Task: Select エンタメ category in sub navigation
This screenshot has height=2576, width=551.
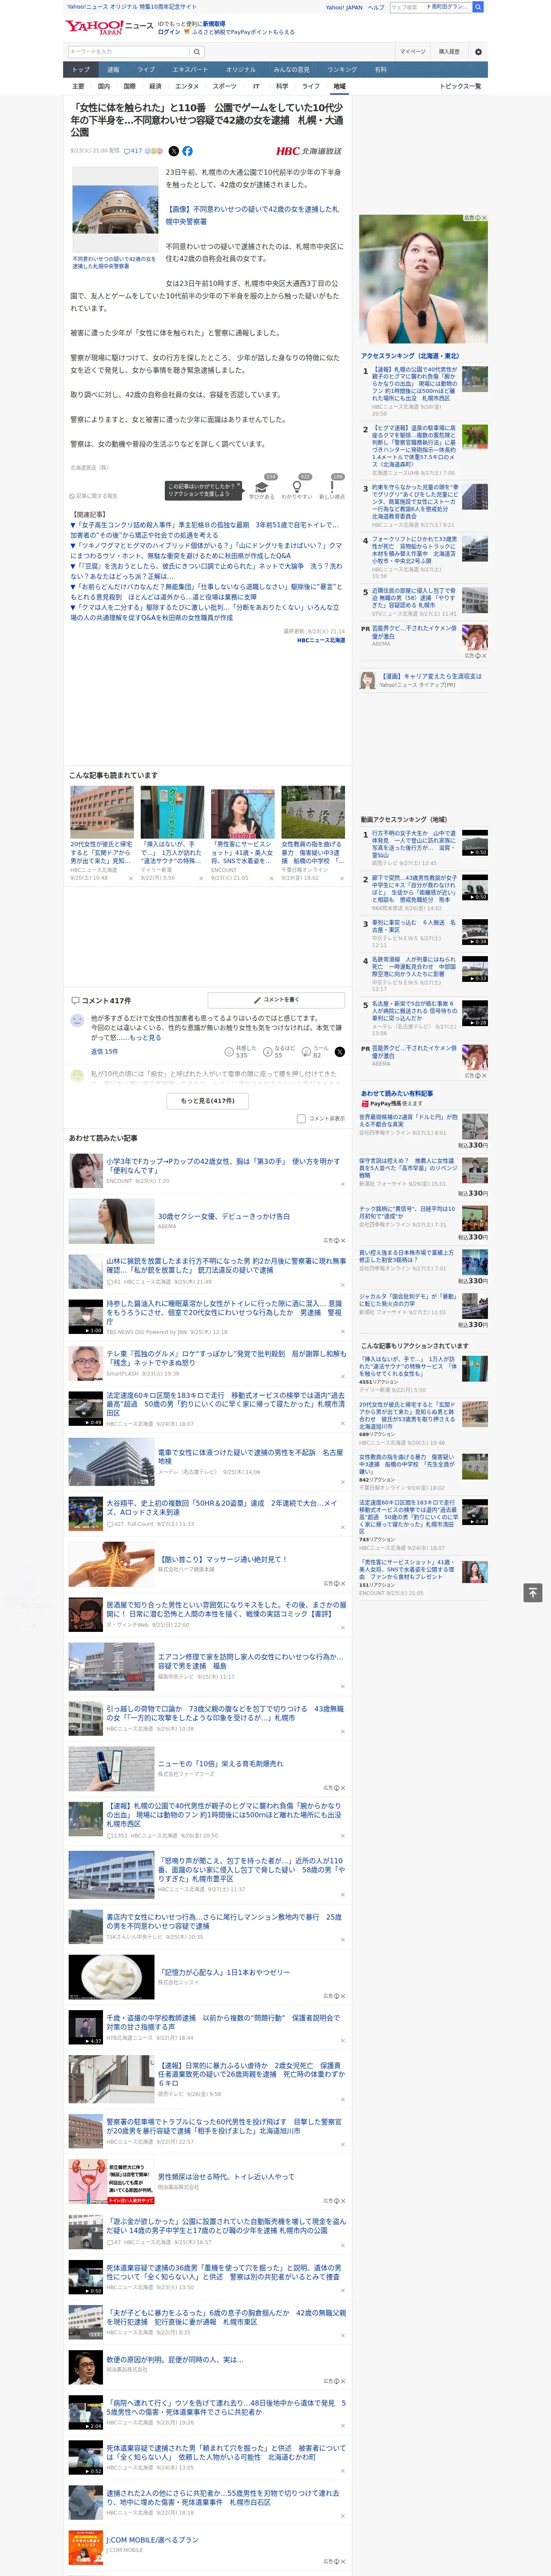Action: click(187, 86)
